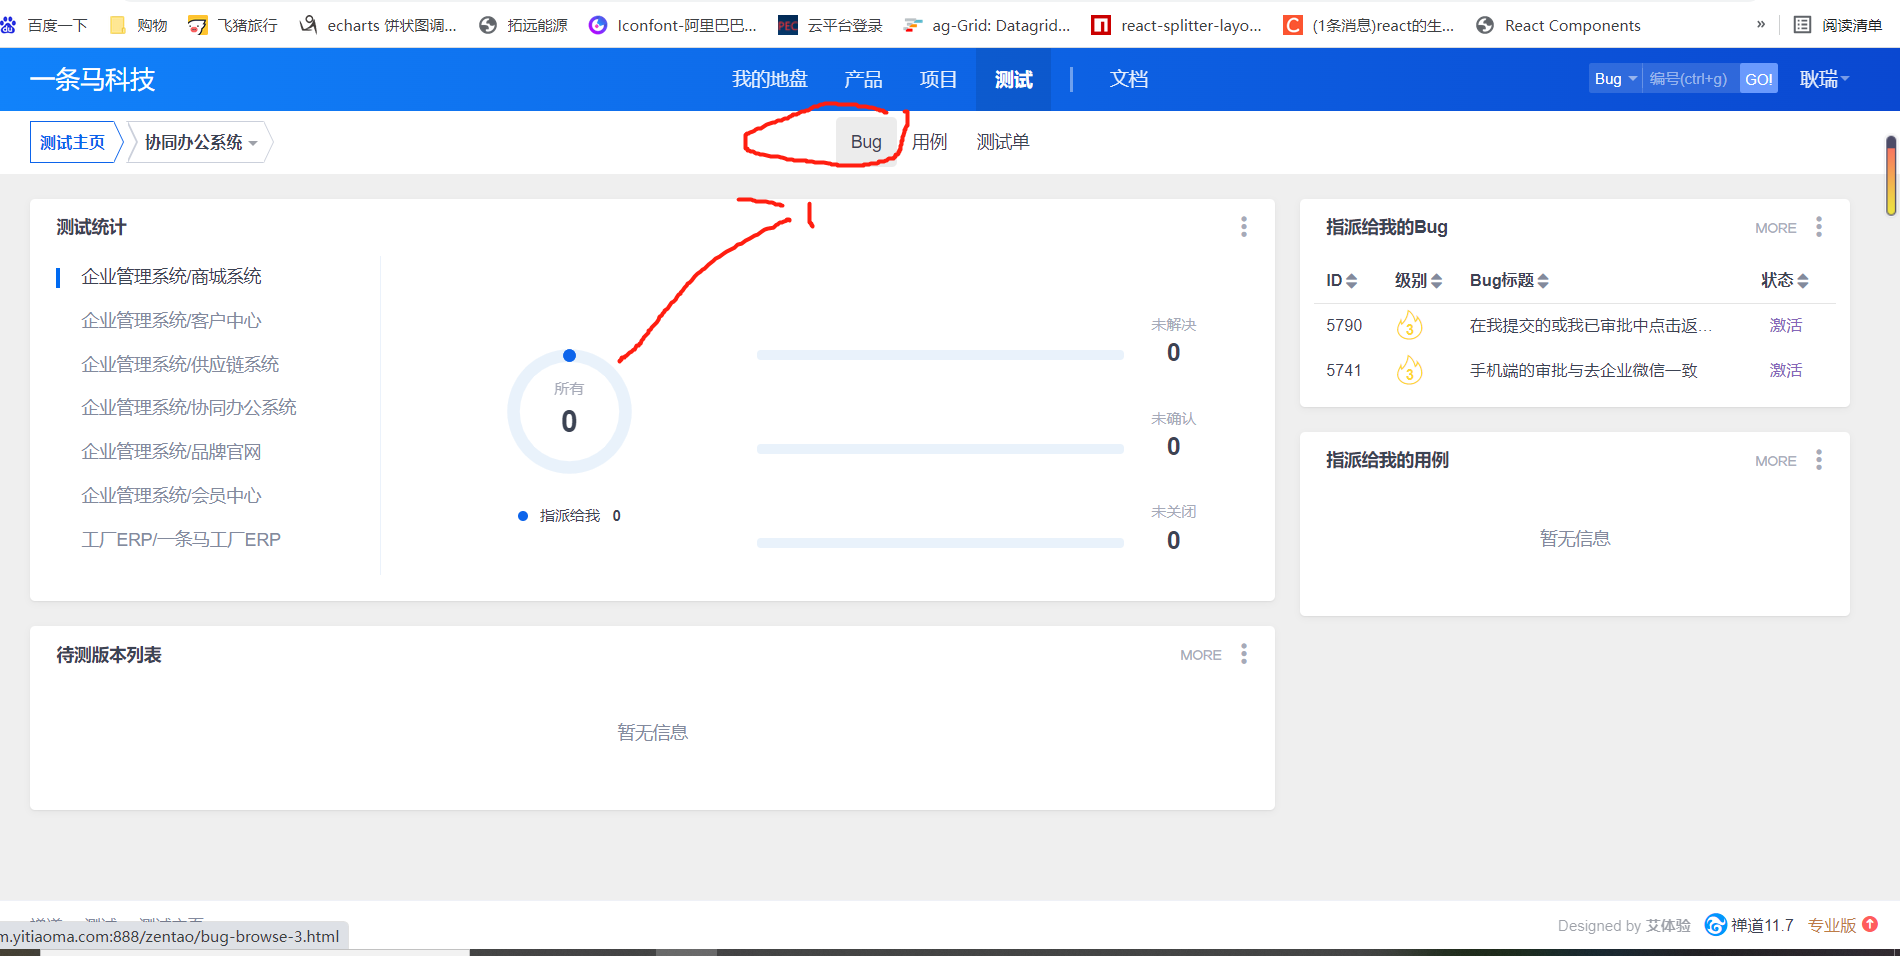Open the react-splitter-layout bookmark
The image size is (1900, 956).
point(1177,25)
